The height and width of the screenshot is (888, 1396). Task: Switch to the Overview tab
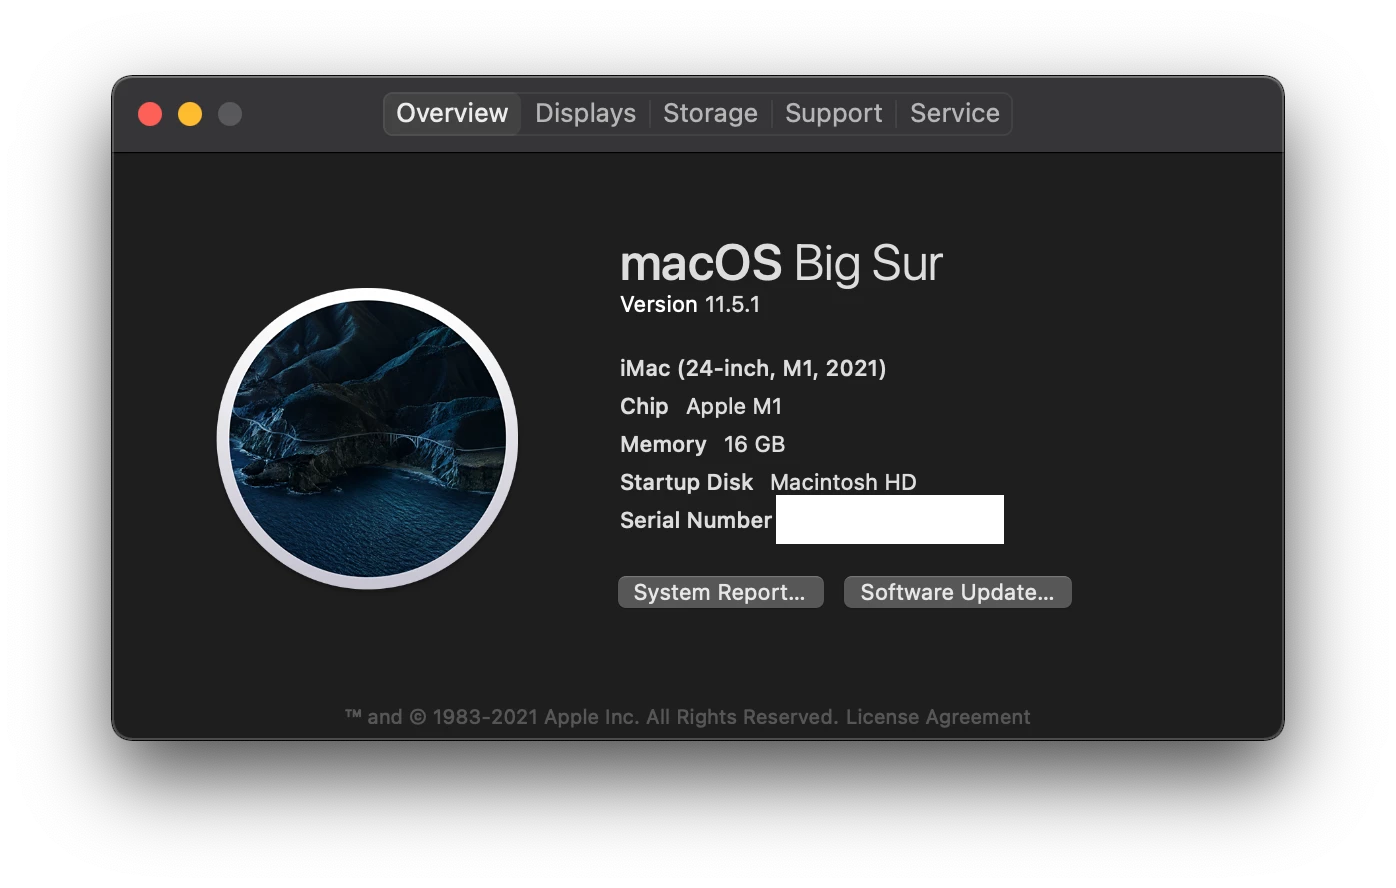click(x=452, y=113)
